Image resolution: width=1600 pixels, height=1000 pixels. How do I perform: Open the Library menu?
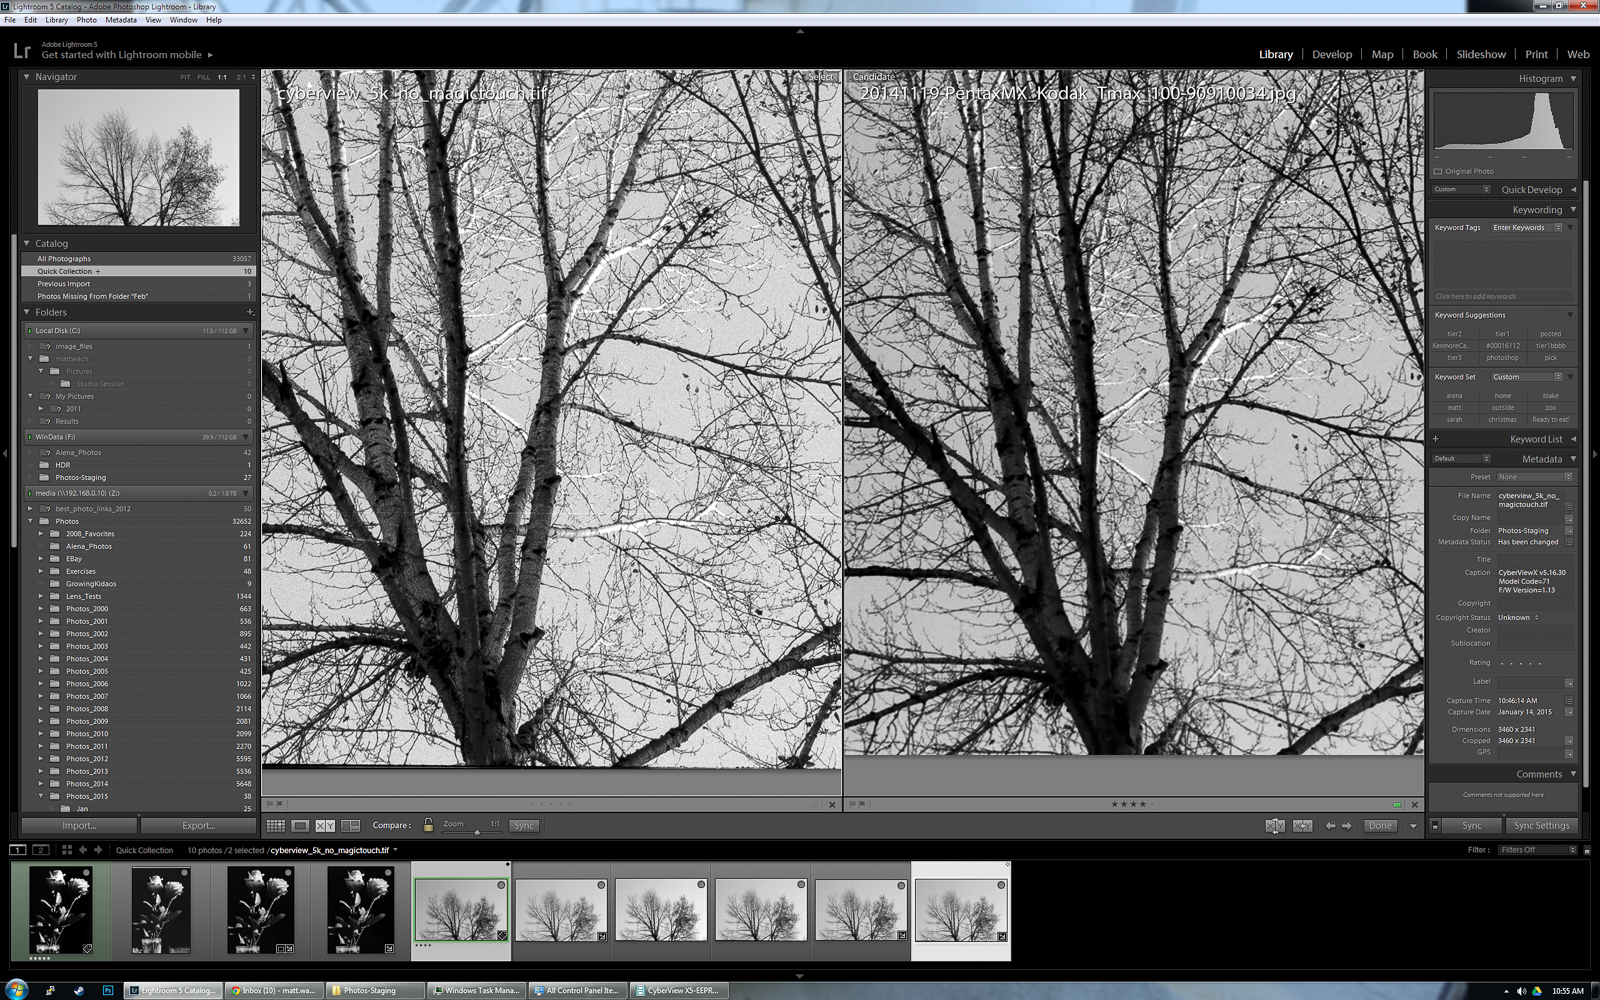point(56,19)
